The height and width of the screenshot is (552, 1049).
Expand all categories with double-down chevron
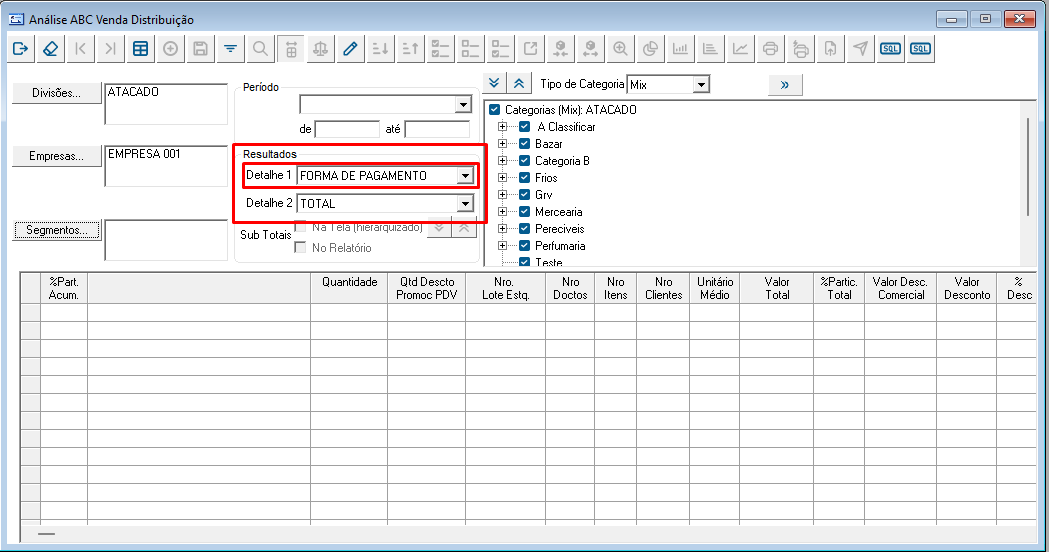click(494, 84)
